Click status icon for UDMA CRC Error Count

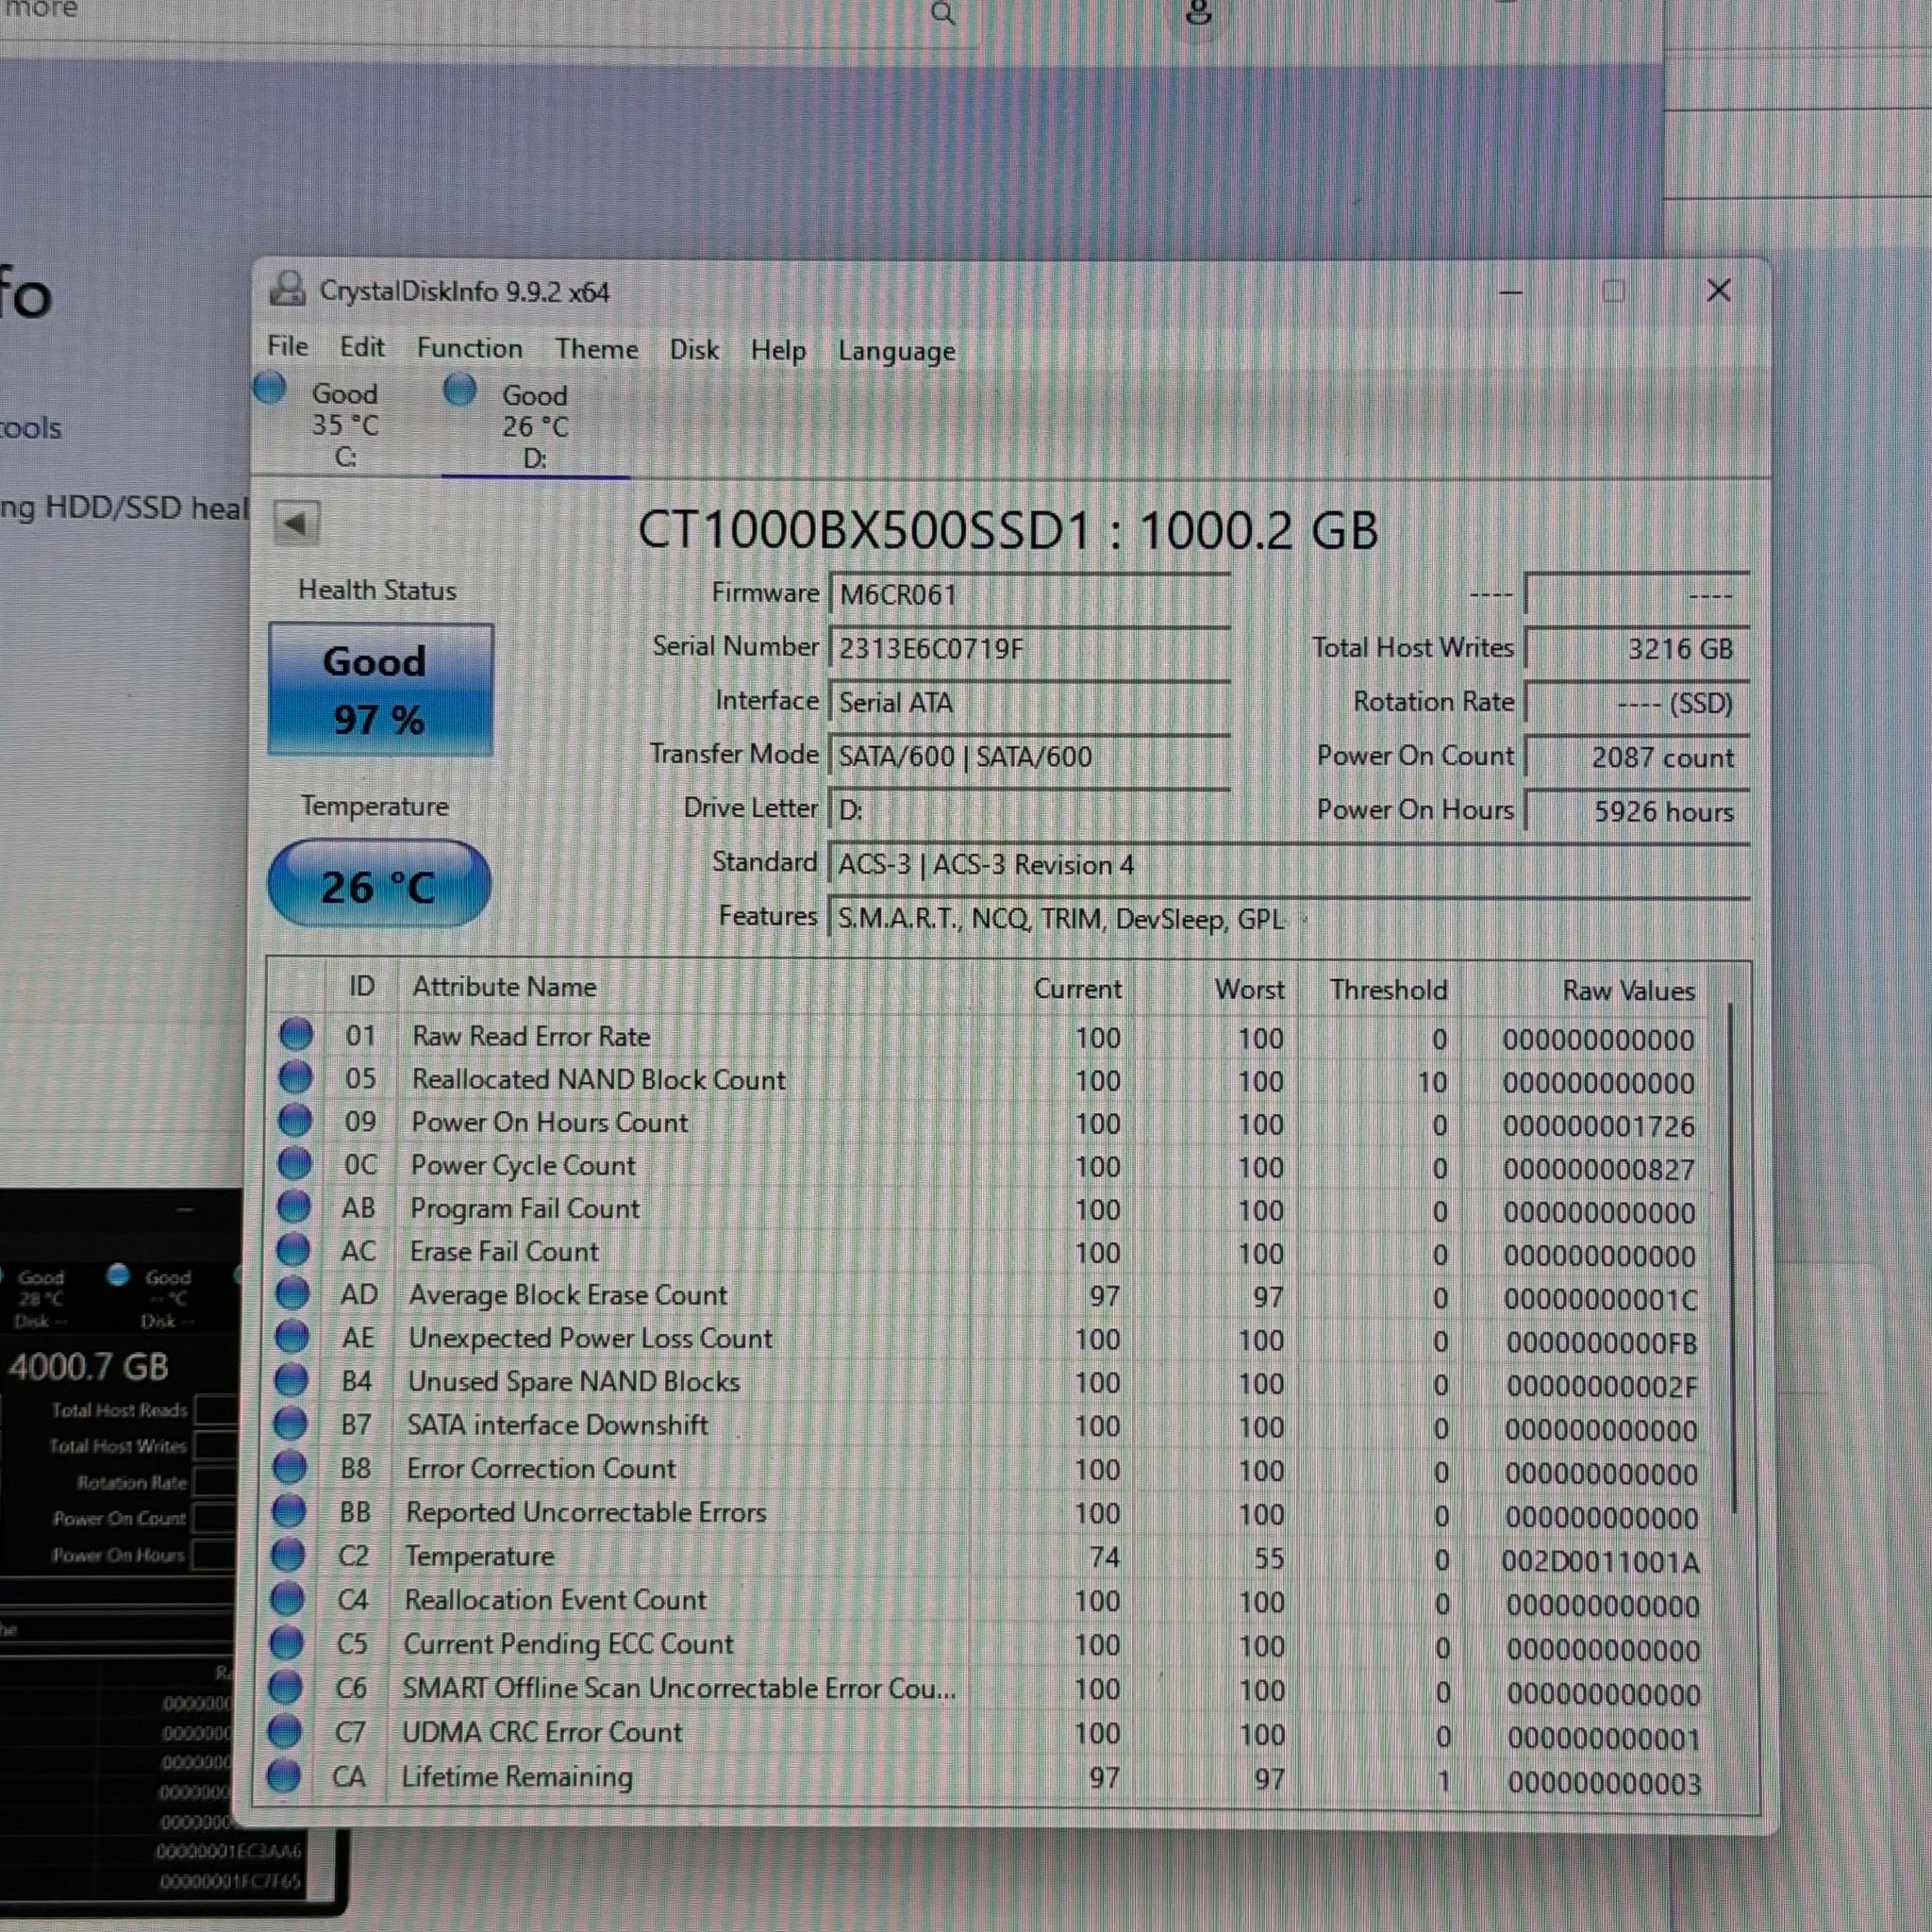[285, 1731]
